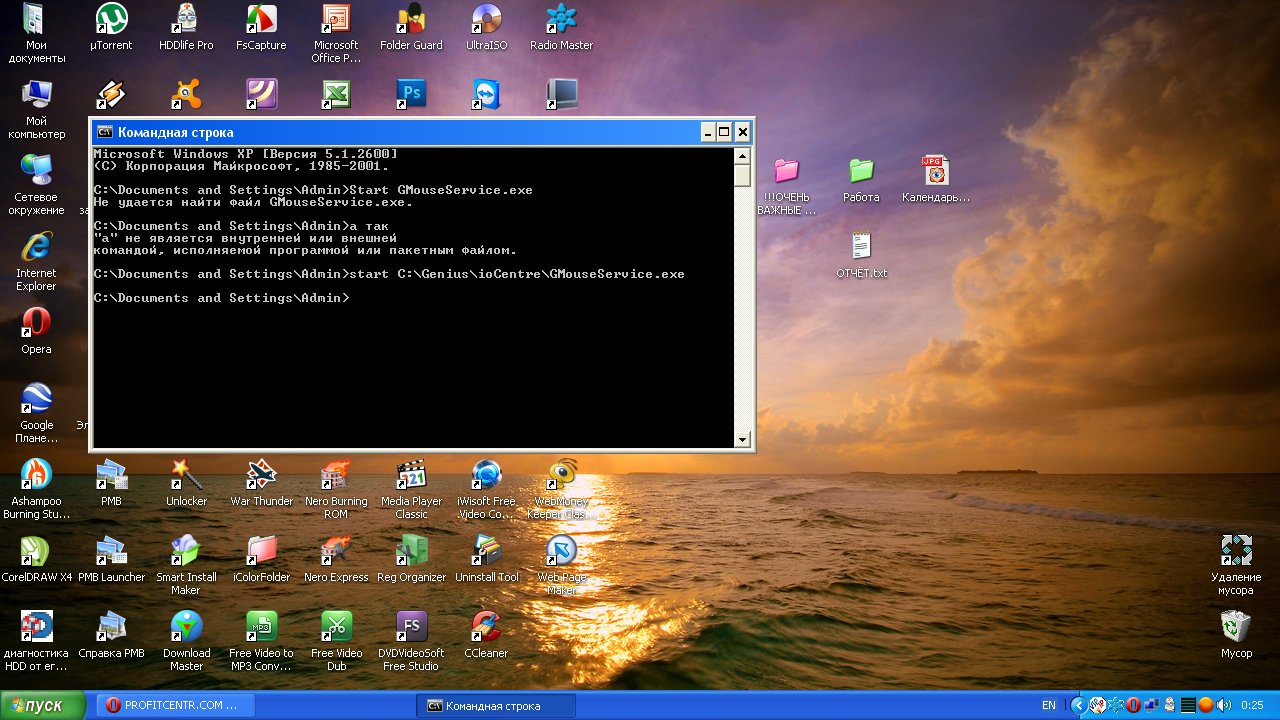Launch the UltraISO desktop icon
Viewport: 1280px width, 720px height.
(x=486, y=19)
